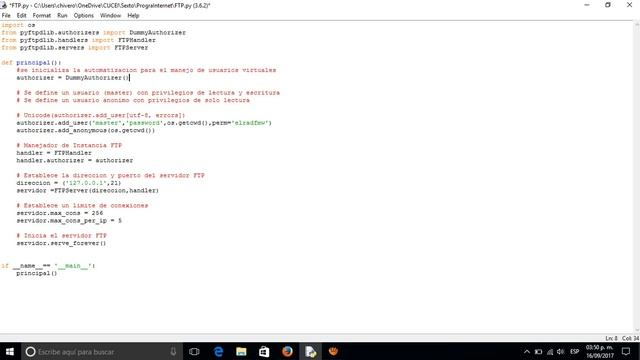Open the Format menu
Screen dimensions: 640x360
(42, 16)
